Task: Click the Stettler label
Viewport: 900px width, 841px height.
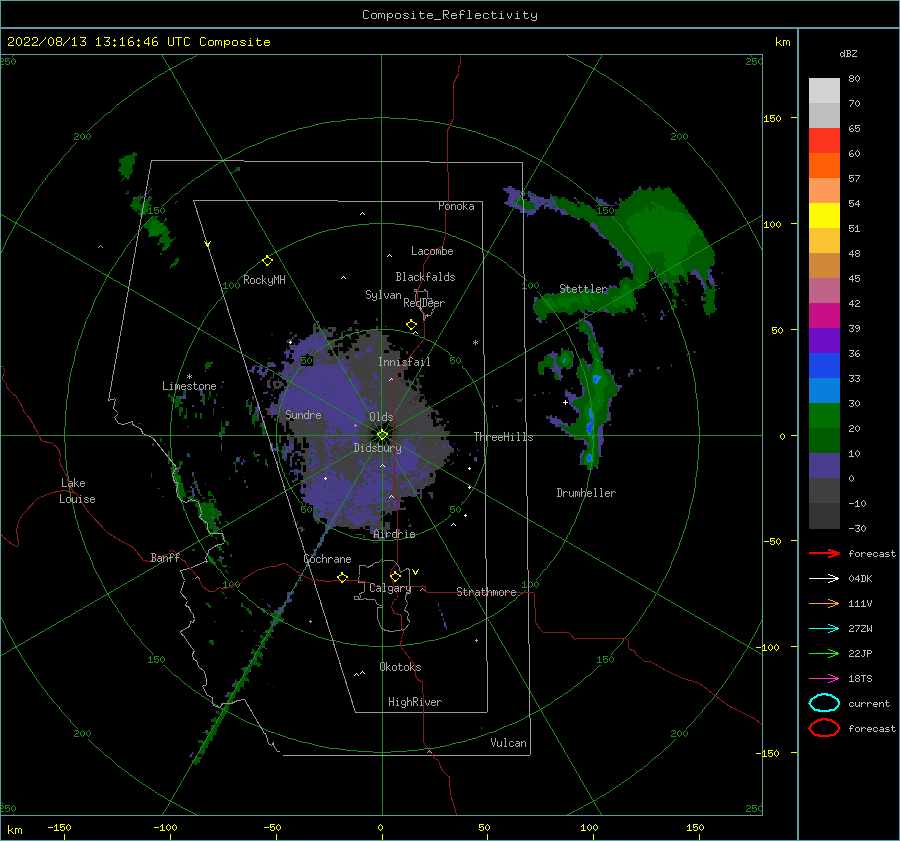Action: coord(583,289)
